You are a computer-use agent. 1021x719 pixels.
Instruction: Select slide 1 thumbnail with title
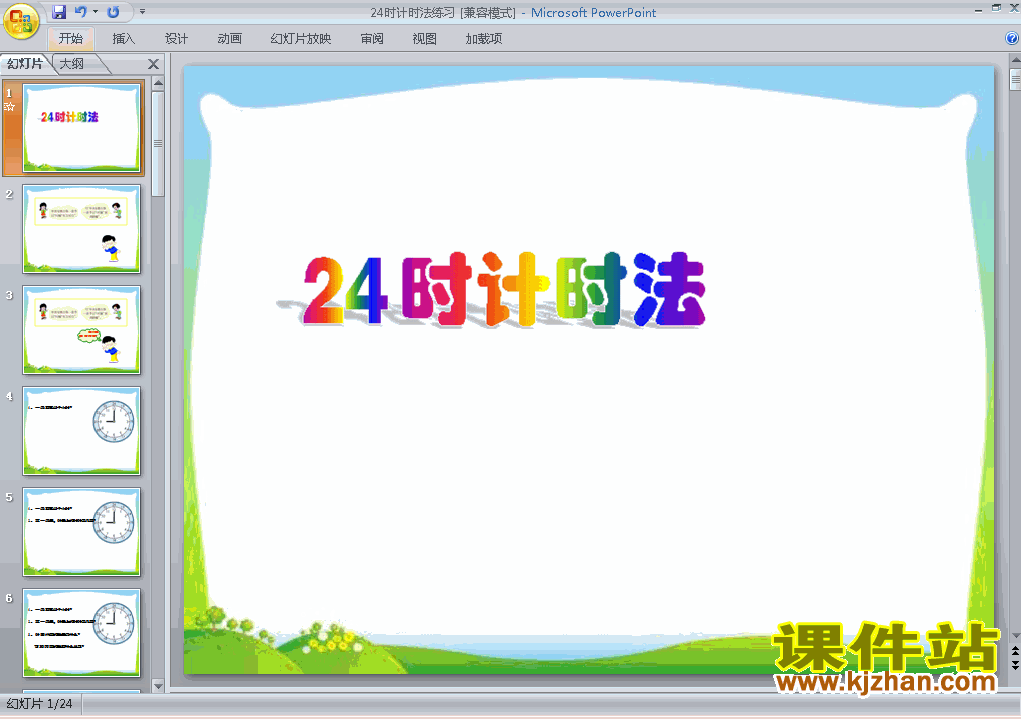point(81,128)
